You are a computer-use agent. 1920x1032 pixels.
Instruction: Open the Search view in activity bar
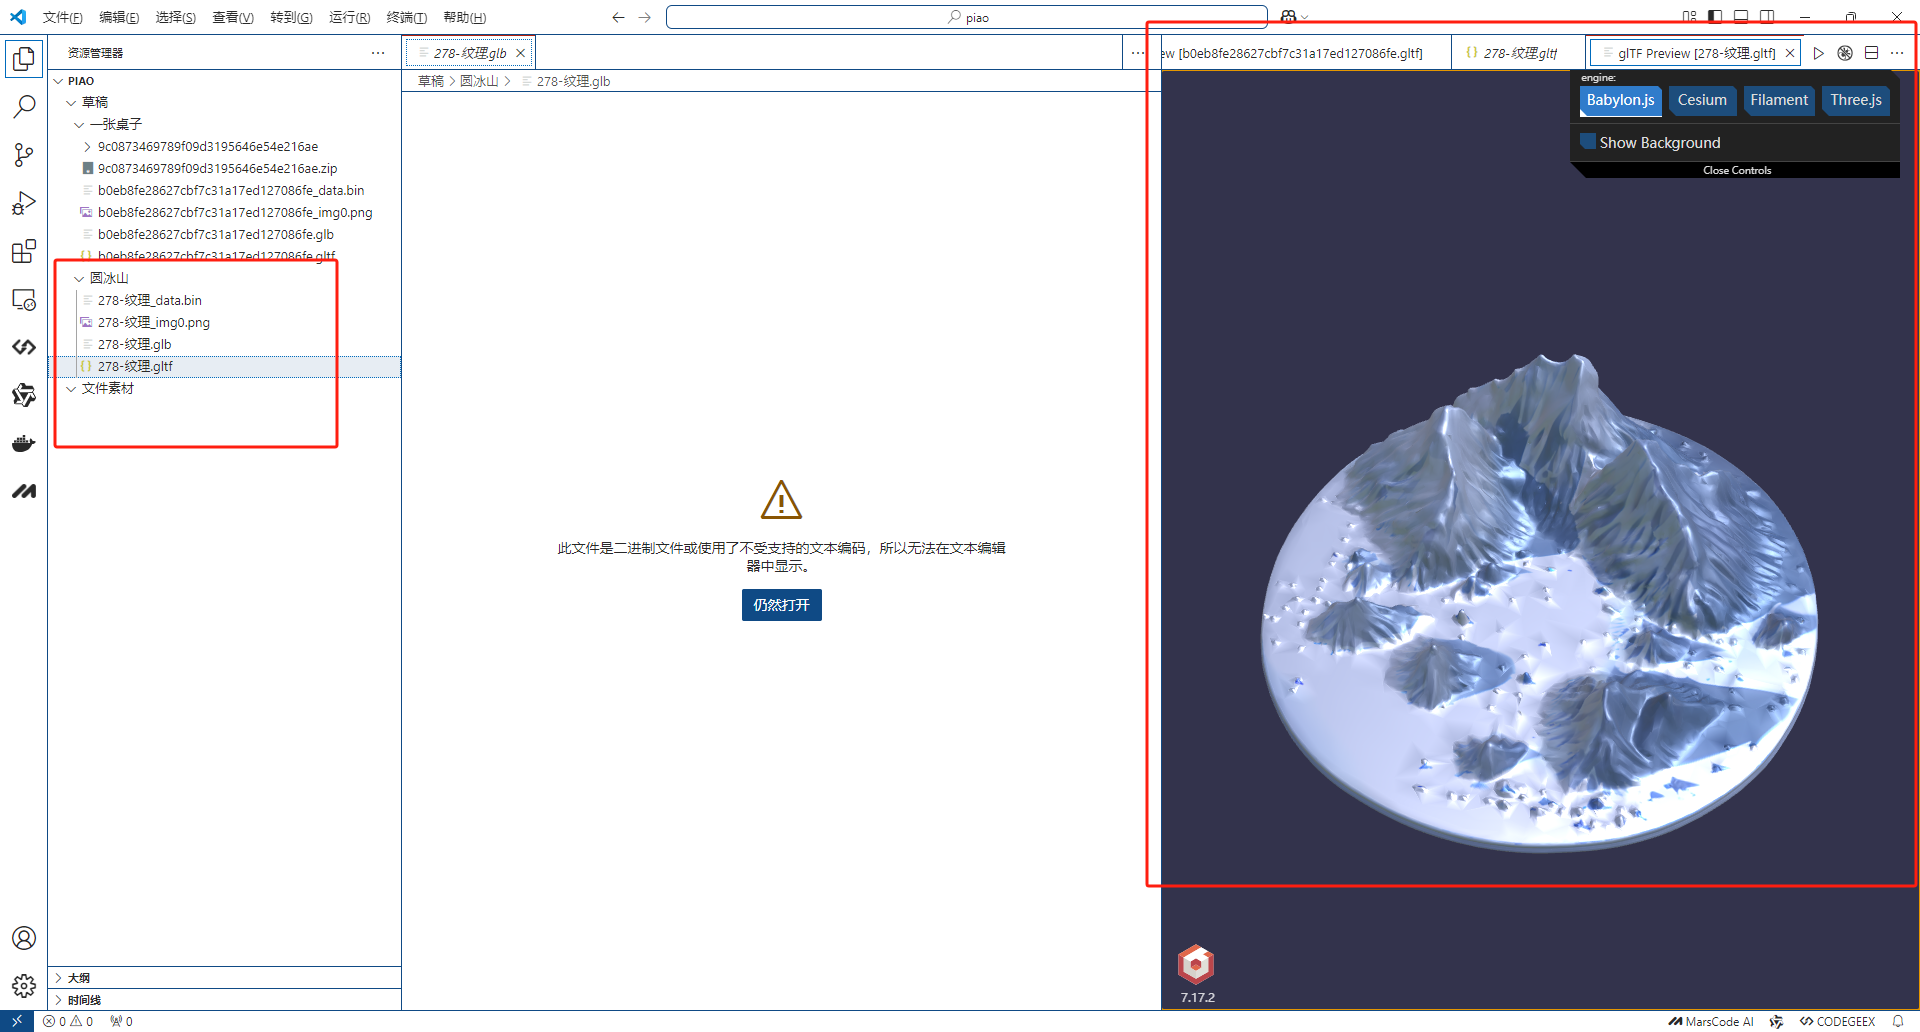click(x=24, y=106)
